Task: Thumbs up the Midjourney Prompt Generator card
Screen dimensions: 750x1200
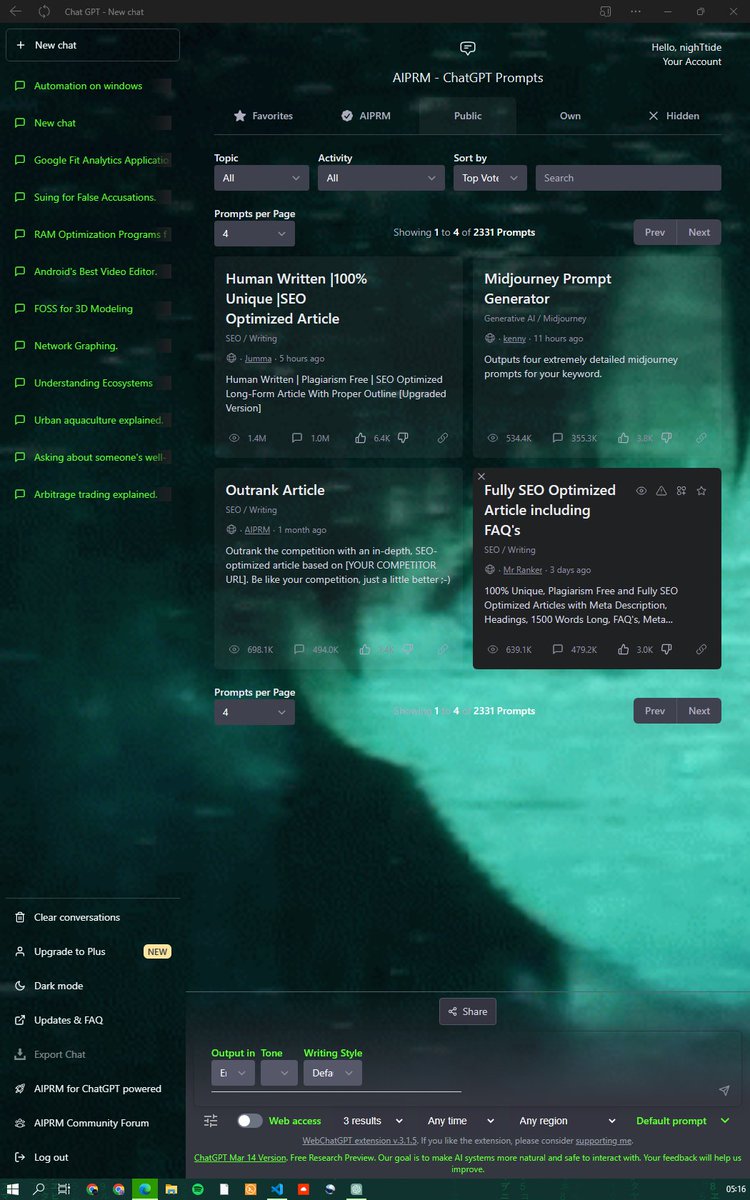Action: click(x=623, y=438)
